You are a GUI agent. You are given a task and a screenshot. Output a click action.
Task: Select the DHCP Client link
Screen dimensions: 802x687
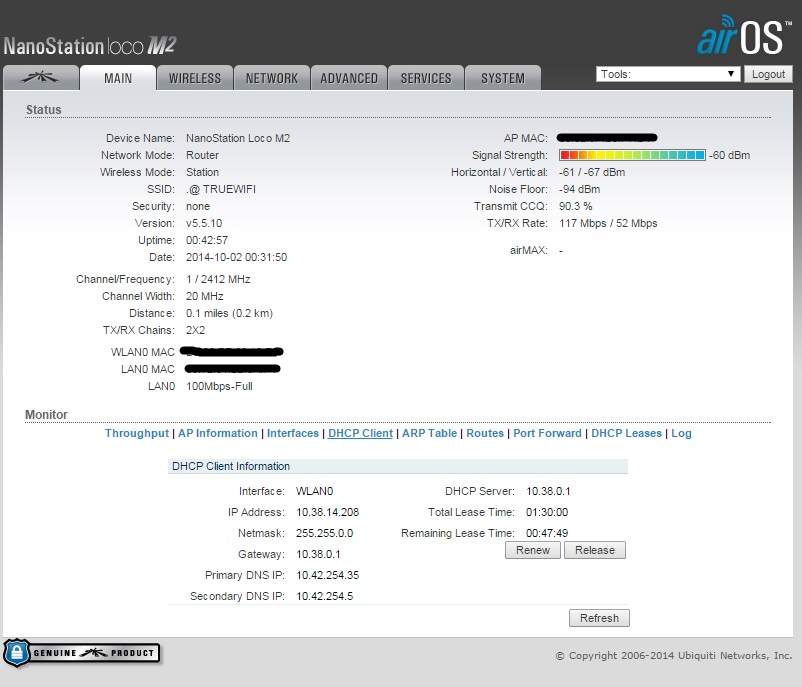pos(360,433)
